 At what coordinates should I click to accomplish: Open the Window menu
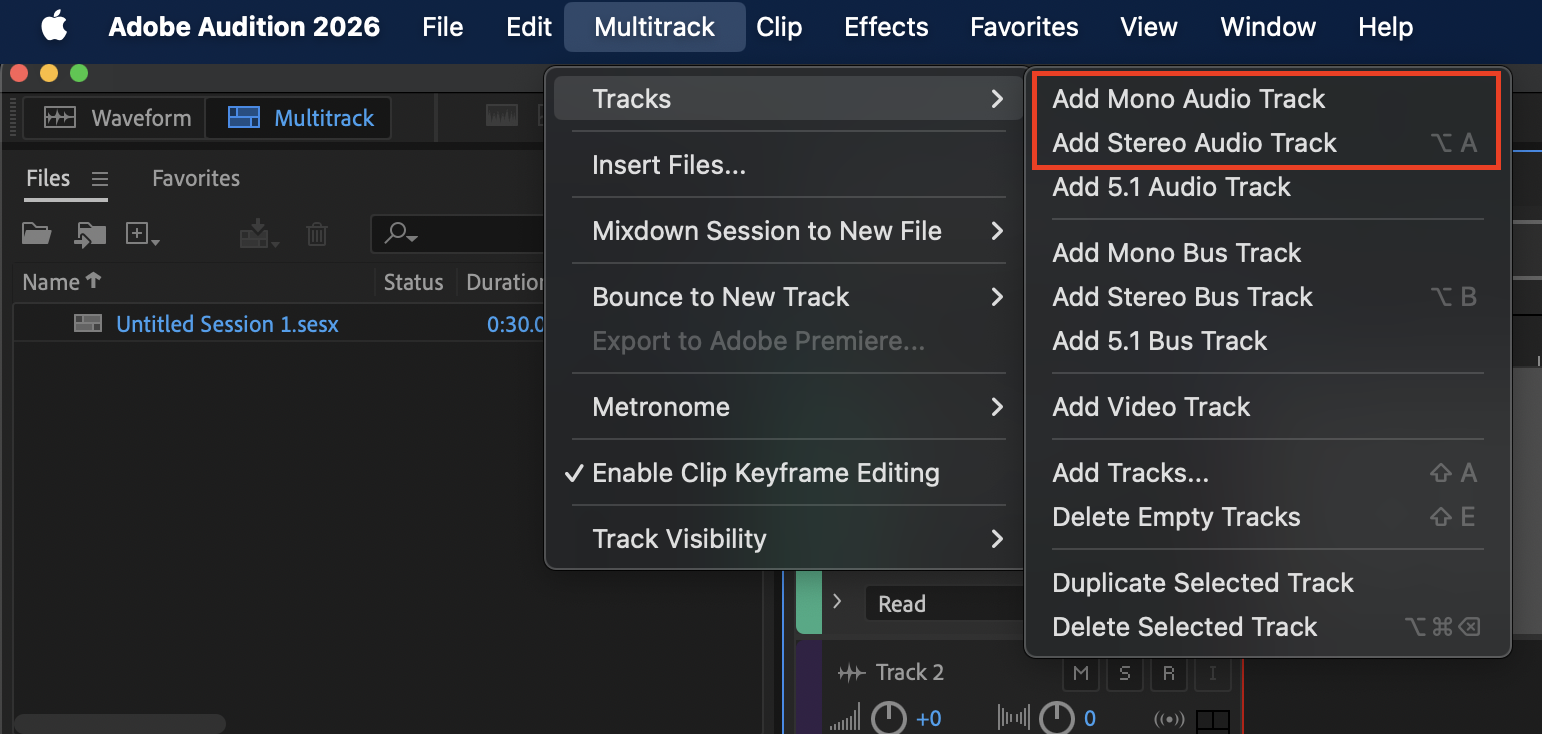click(x=1268, y=27)
